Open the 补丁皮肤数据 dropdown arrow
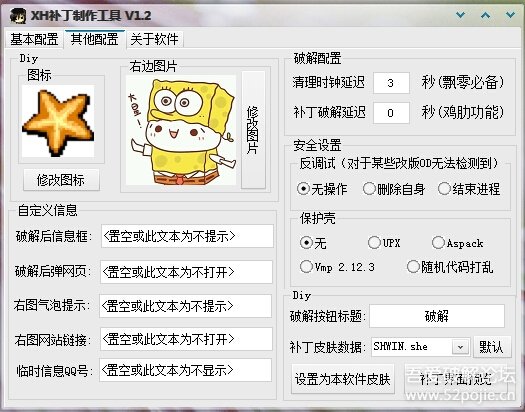Image resolution: width=525 pixels, height=412 pixels. point(460,347)
